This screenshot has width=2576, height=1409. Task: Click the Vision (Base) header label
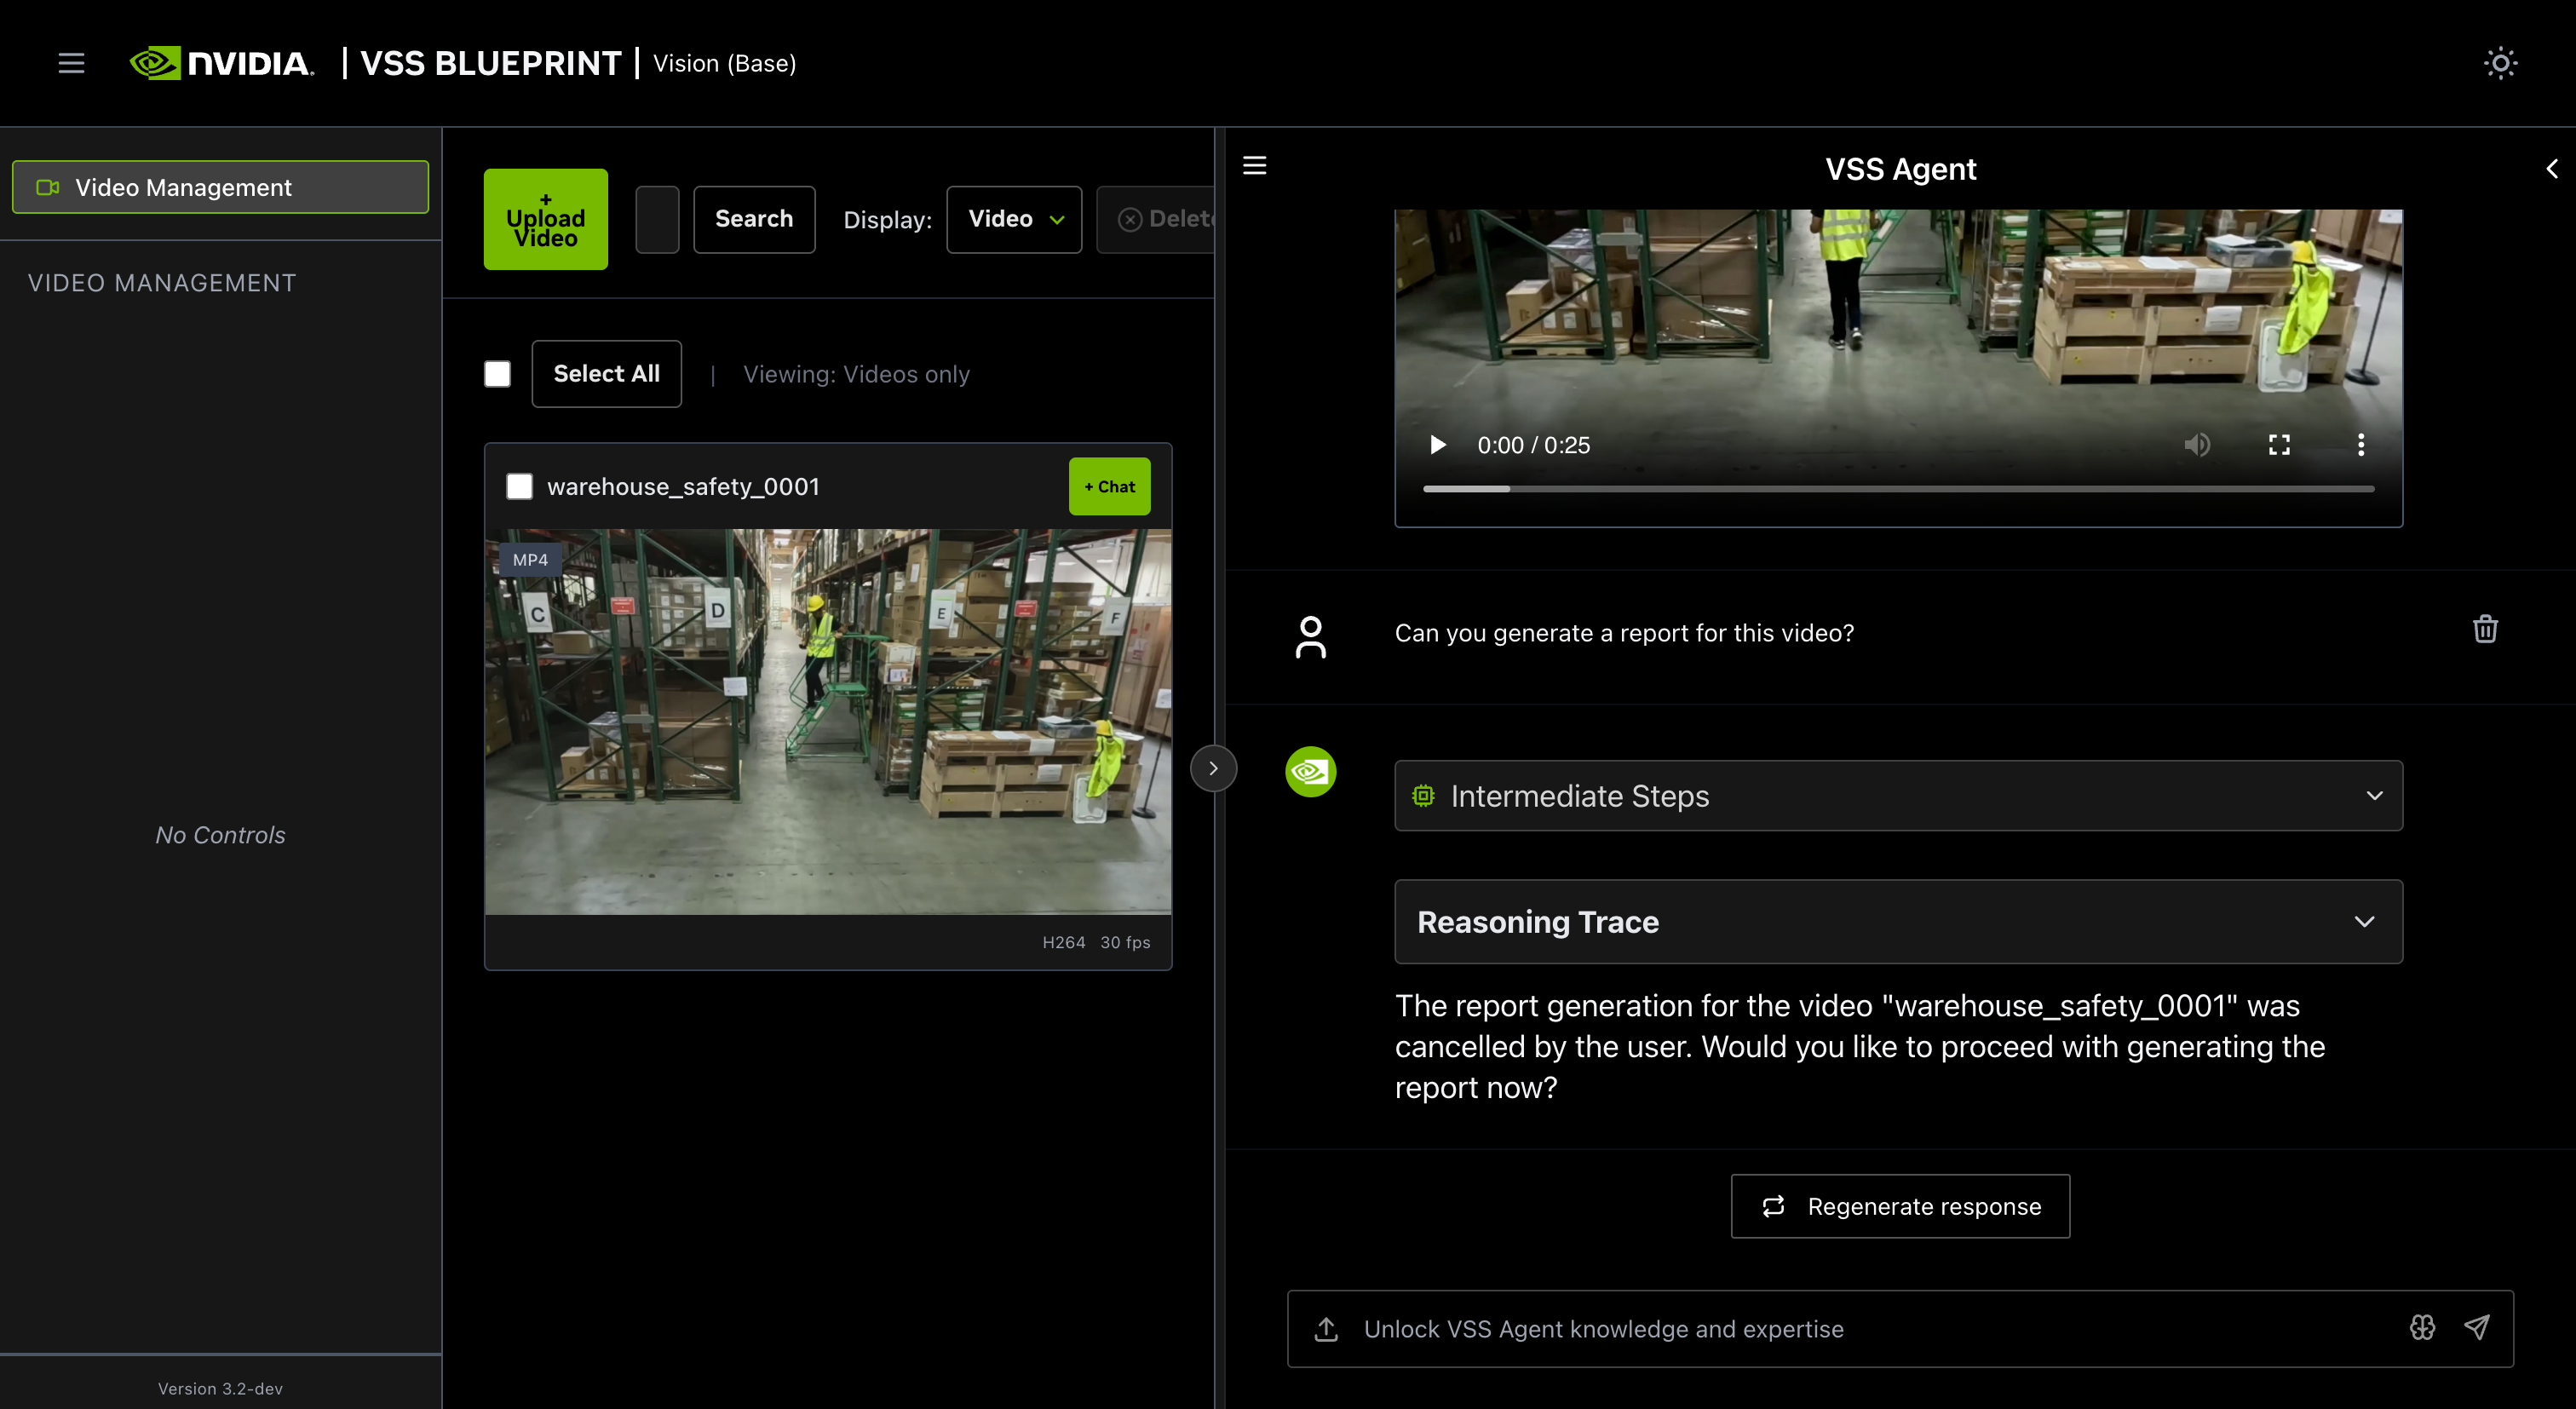coord(724,63)
